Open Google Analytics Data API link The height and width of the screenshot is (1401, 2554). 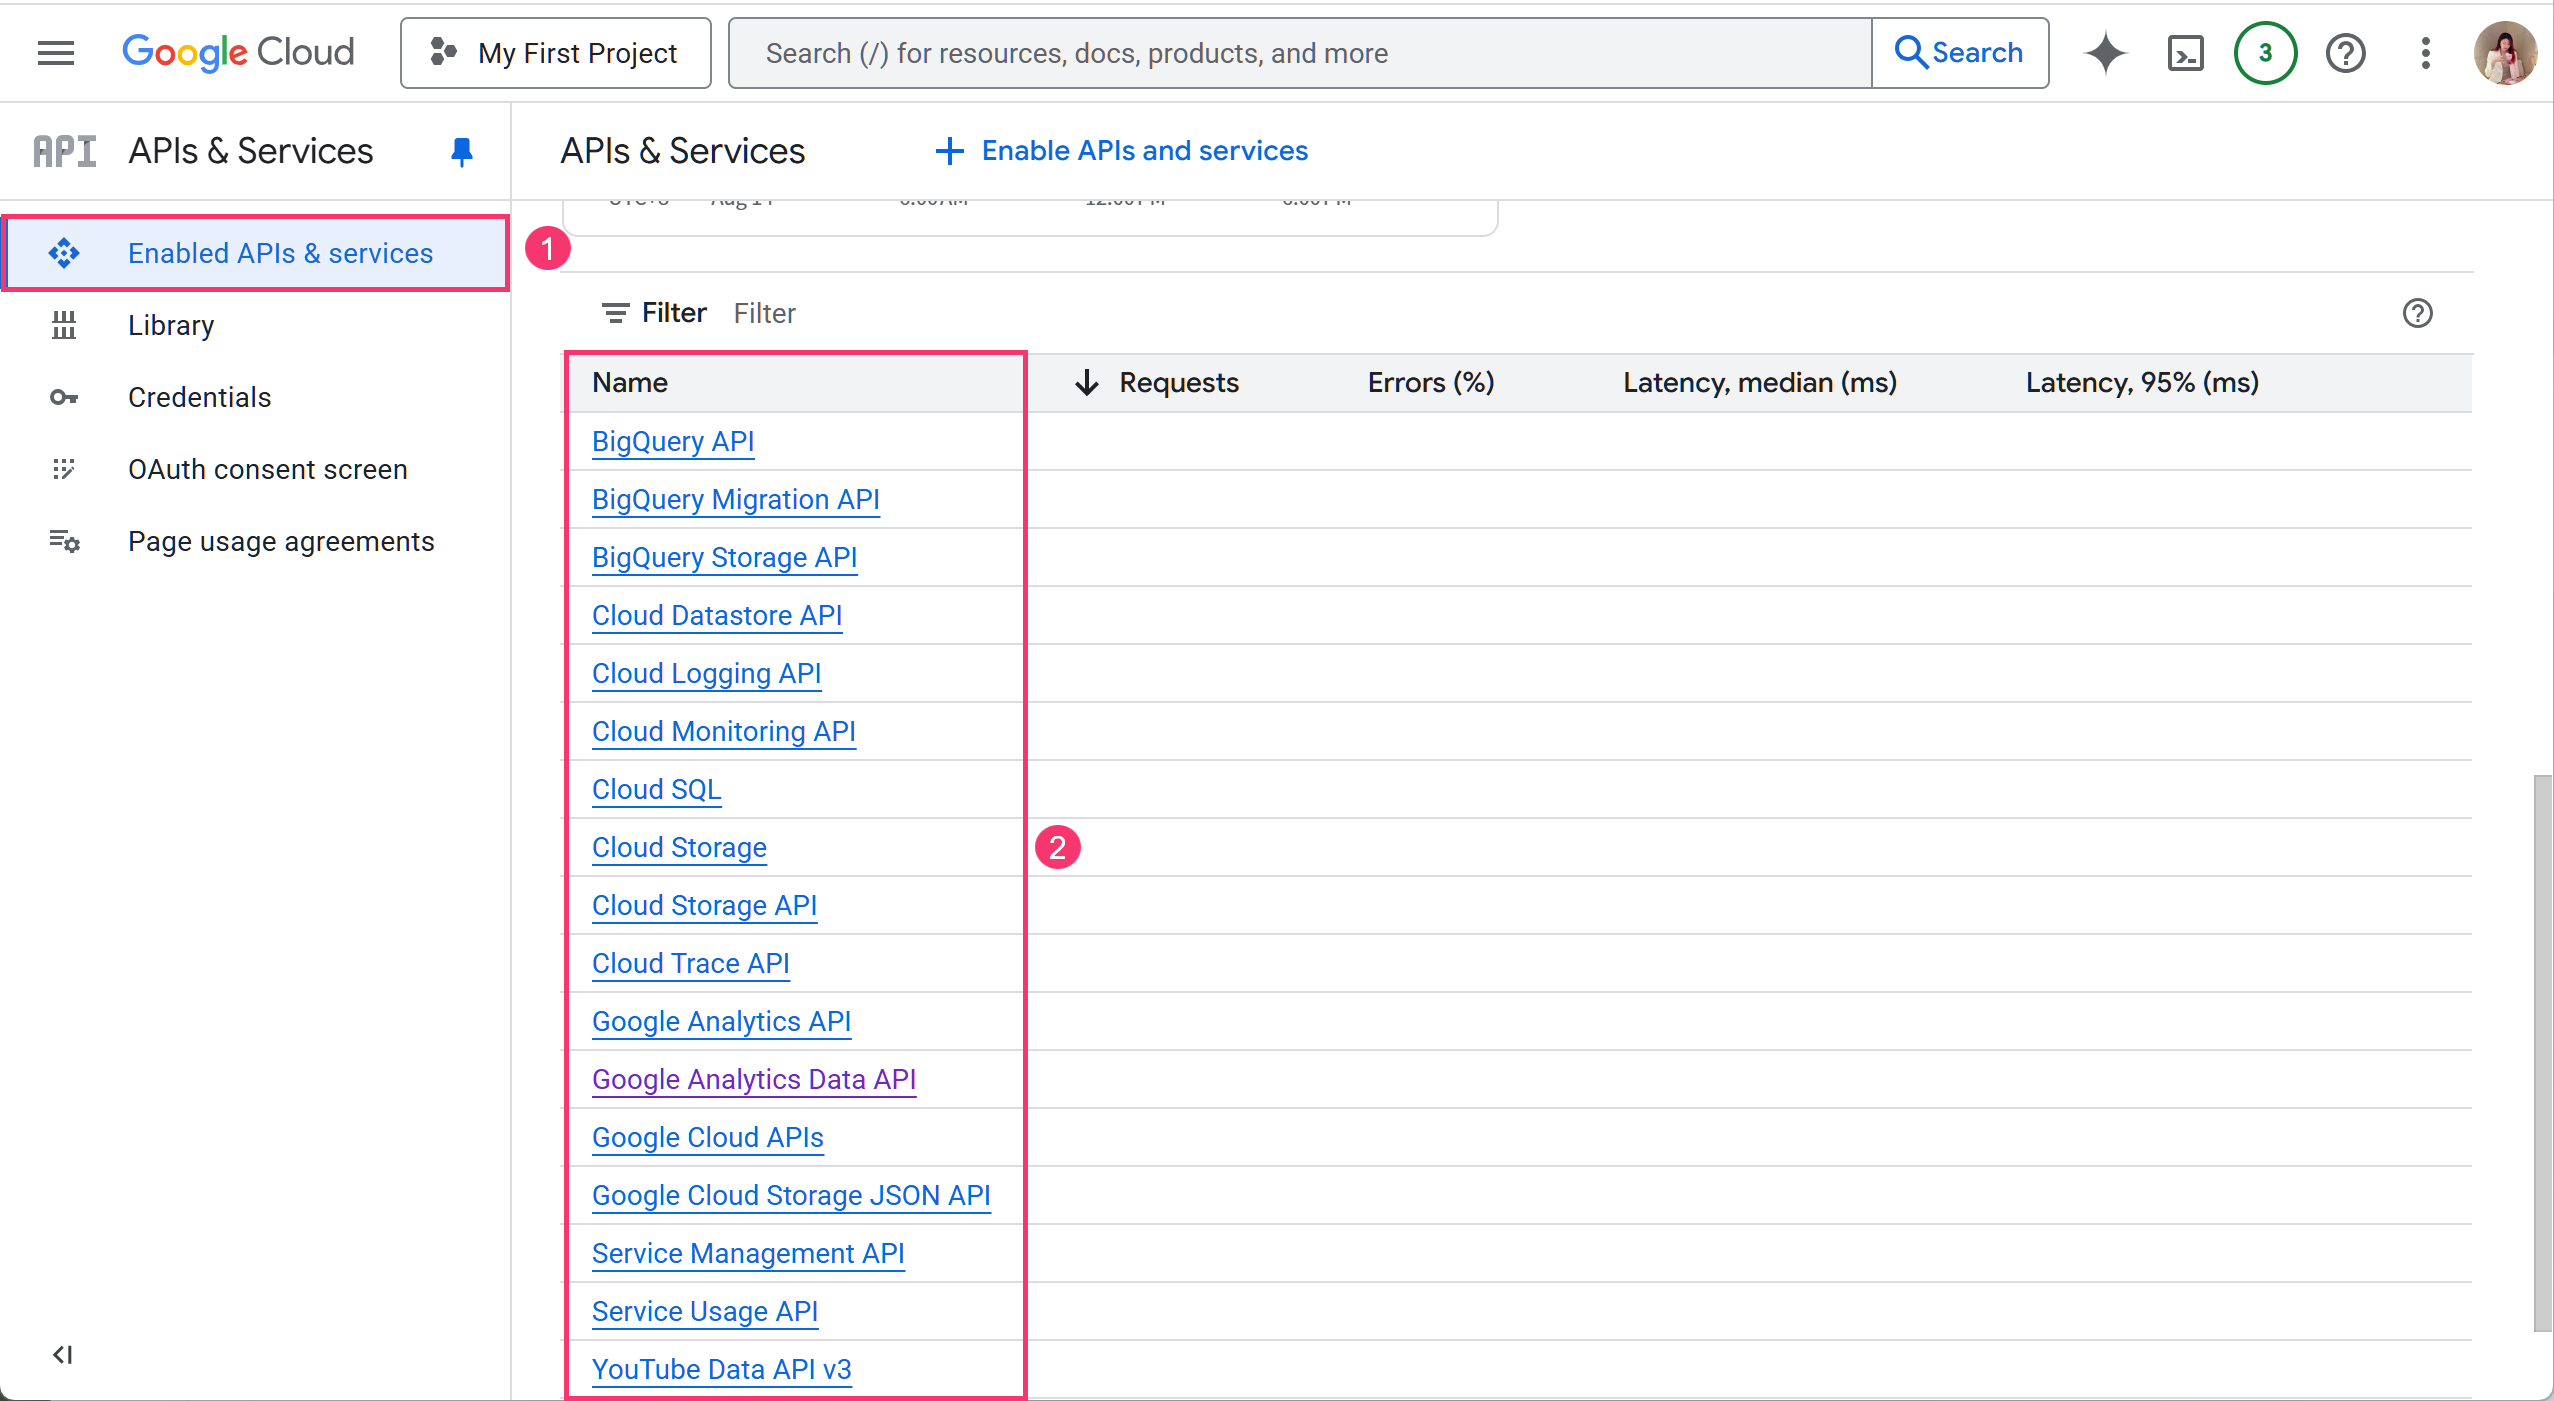click(x=754, y=1079)
